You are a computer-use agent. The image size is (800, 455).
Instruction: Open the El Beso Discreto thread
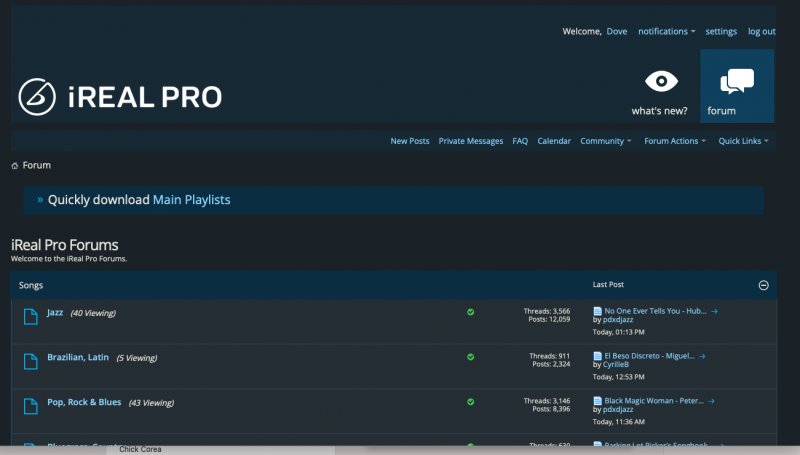click(649, 356)
